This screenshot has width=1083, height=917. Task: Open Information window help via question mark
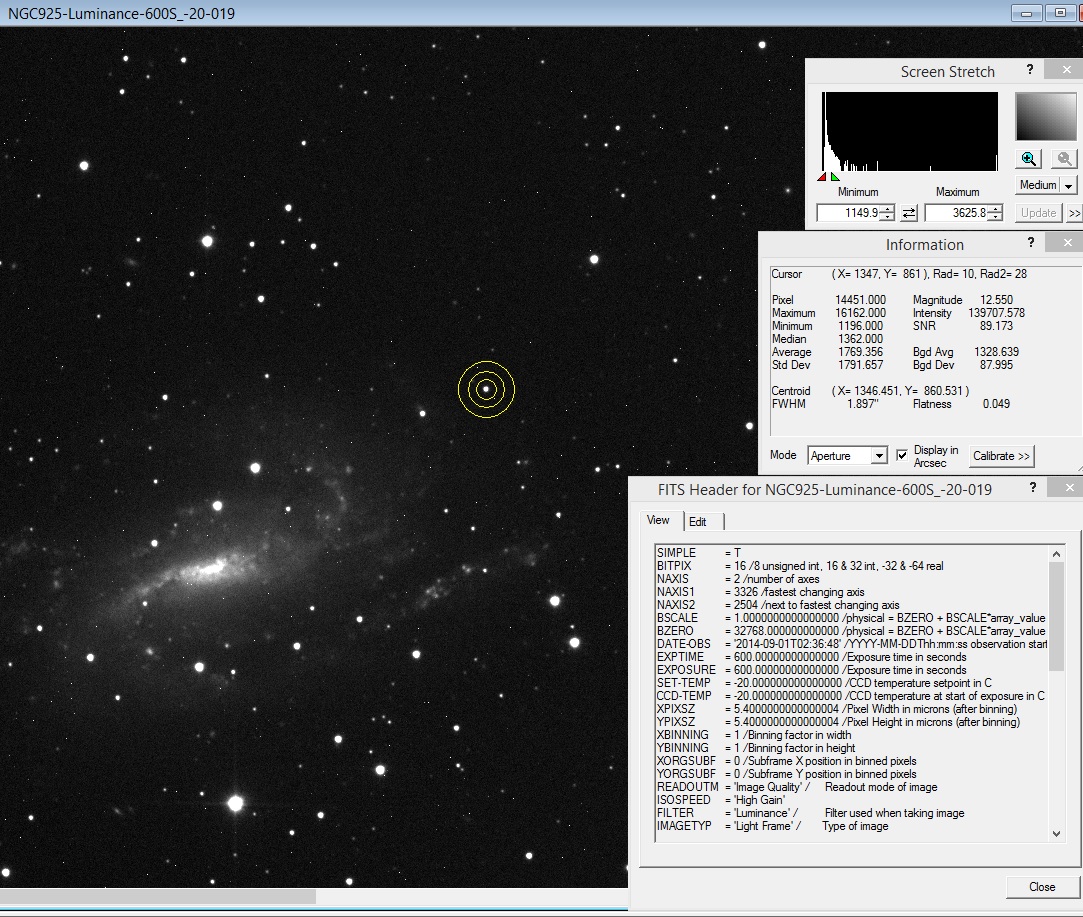1030,243
